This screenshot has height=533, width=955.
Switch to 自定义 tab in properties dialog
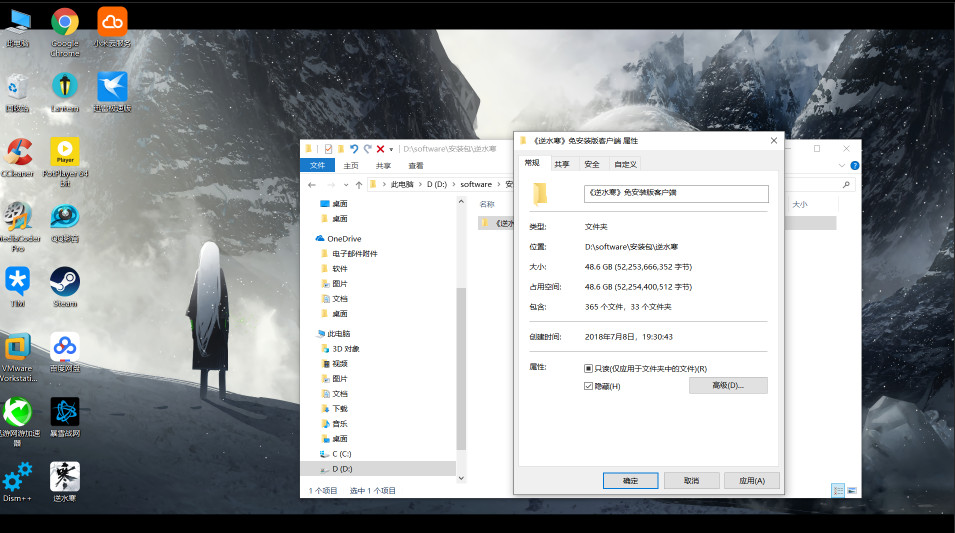626,164
